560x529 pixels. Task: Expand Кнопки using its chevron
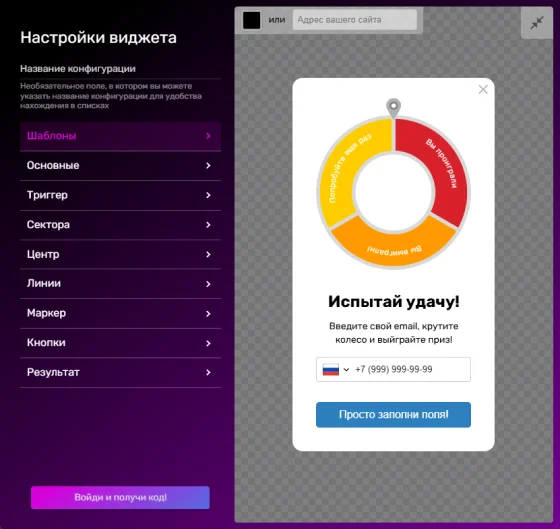point(208,343)
